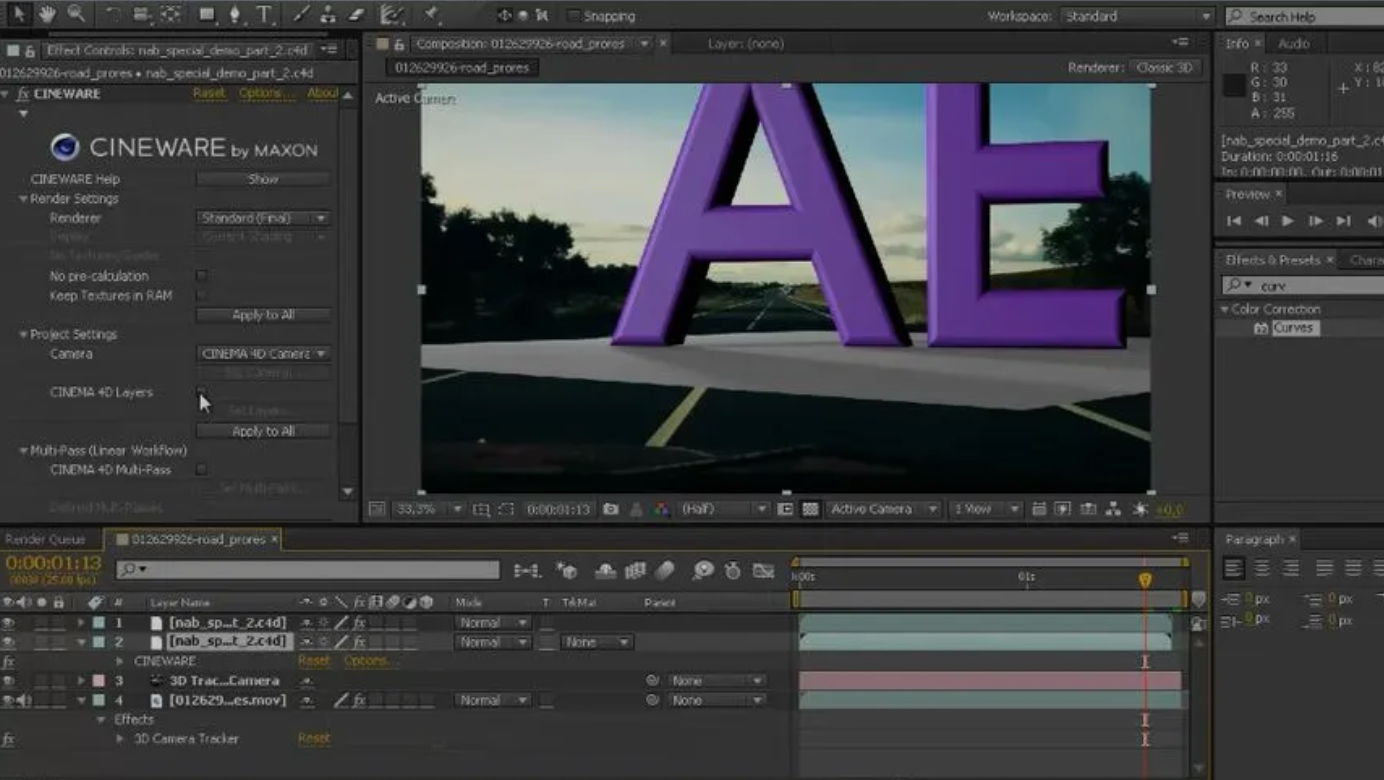Select the Pen tool
This screenshot has height=780, width=1384.
pos(235,15)
